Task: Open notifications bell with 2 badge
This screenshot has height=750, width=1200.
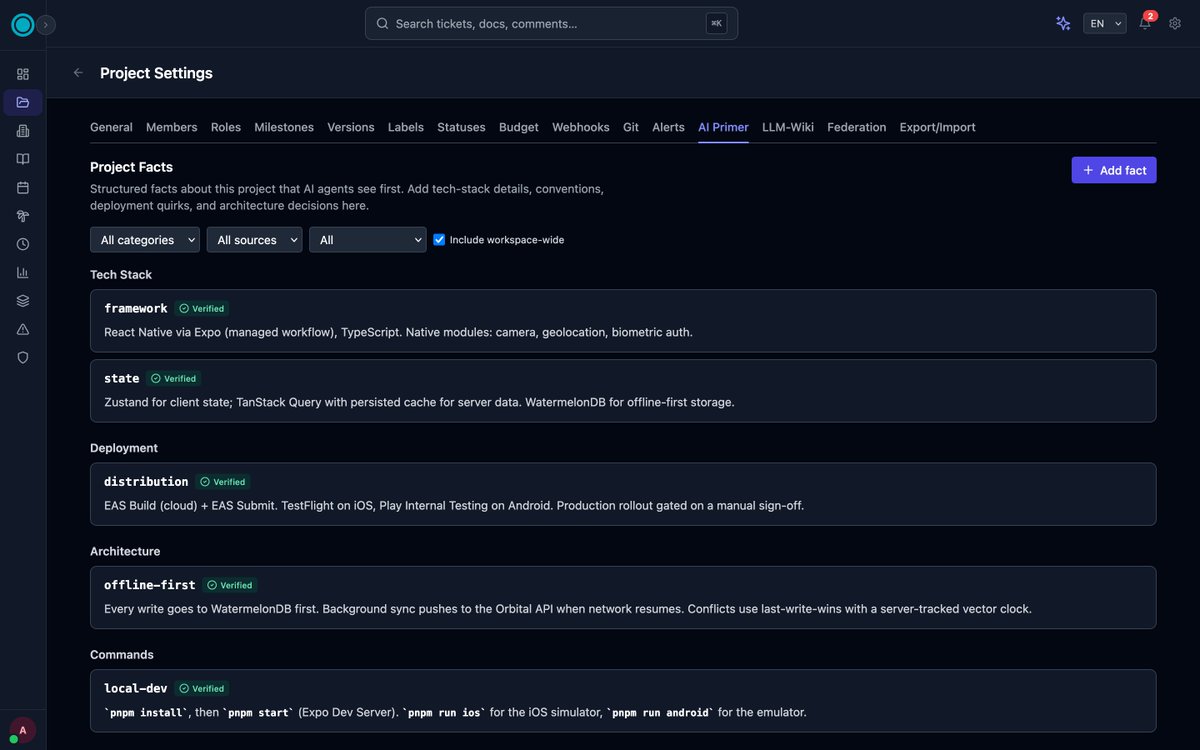Action: [1145, 23]
